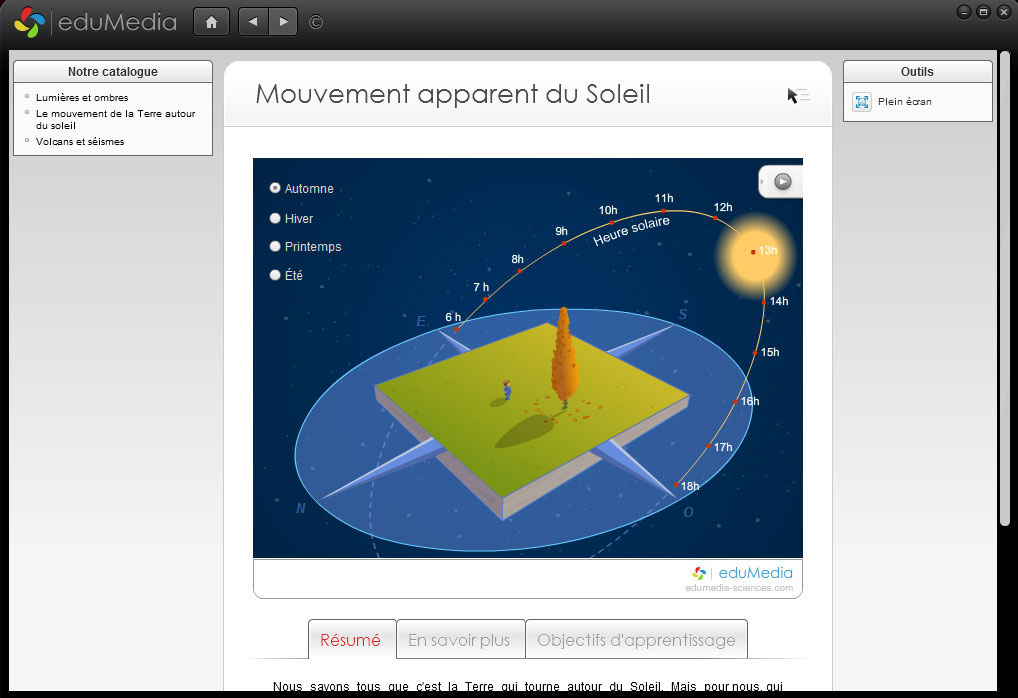Expand the side tab next to play button
1018x698 pixels.
click(762, 182)
